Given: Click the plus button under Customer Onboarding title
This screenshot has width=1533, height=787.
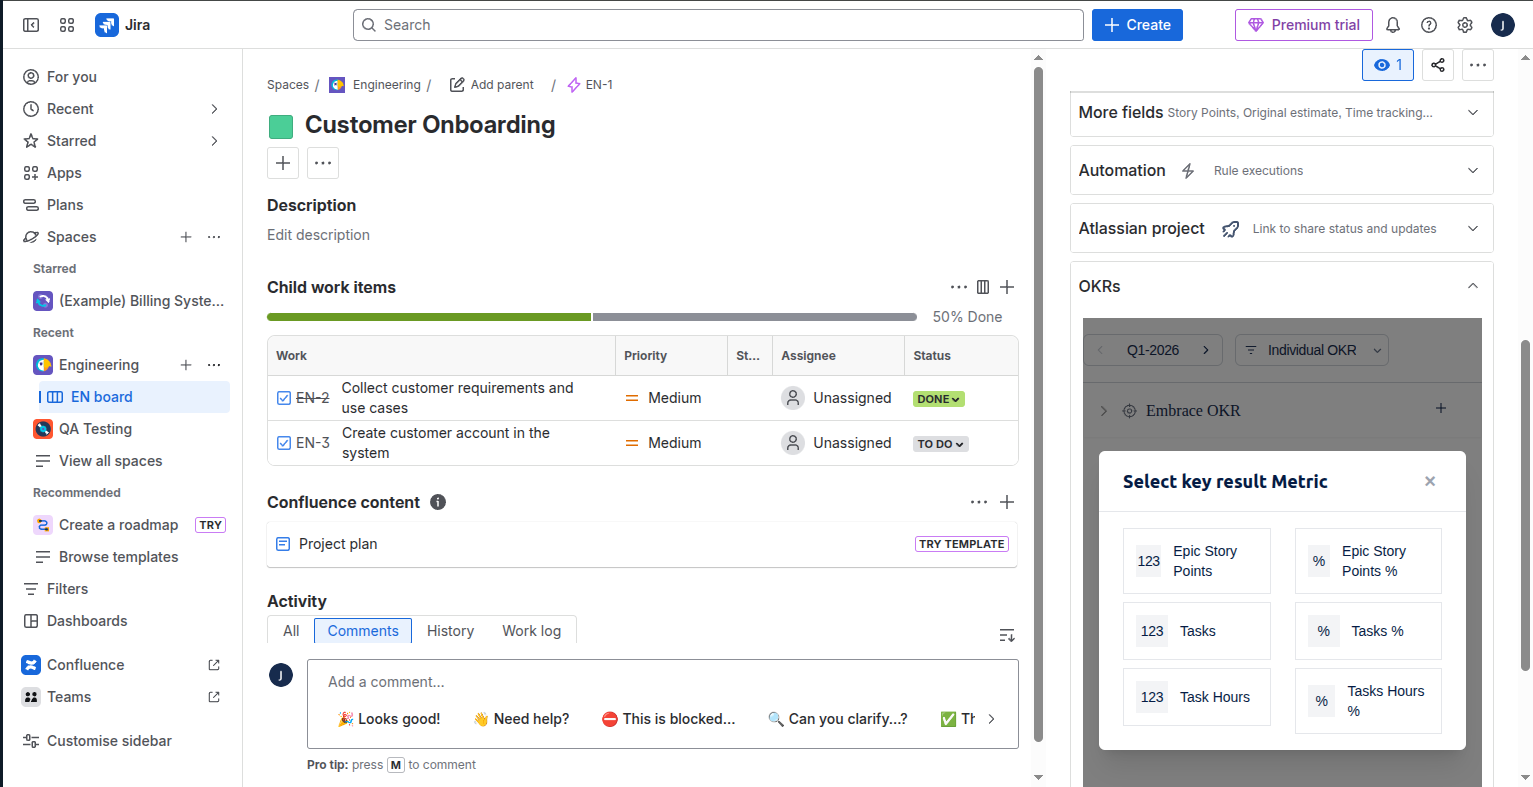Looking at the screenshot, I should [283, 163].
